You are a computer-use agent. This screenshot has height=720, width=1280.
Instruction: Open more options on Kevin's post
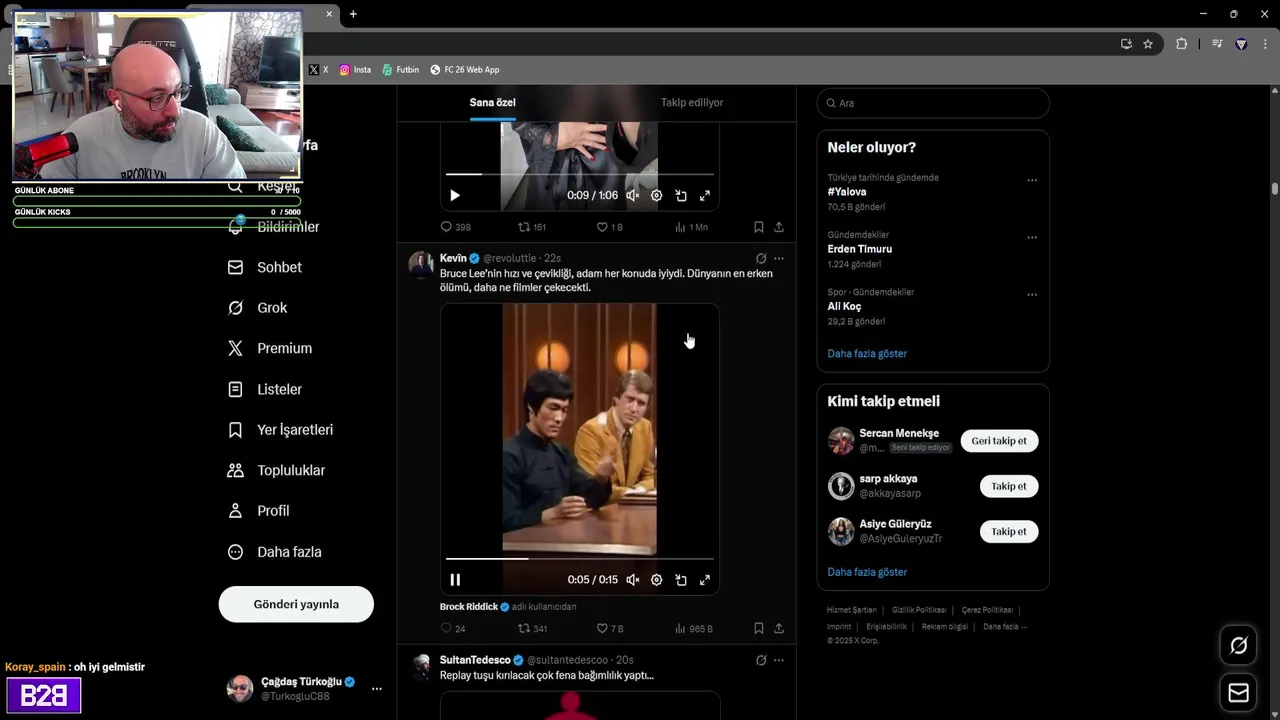779,258
